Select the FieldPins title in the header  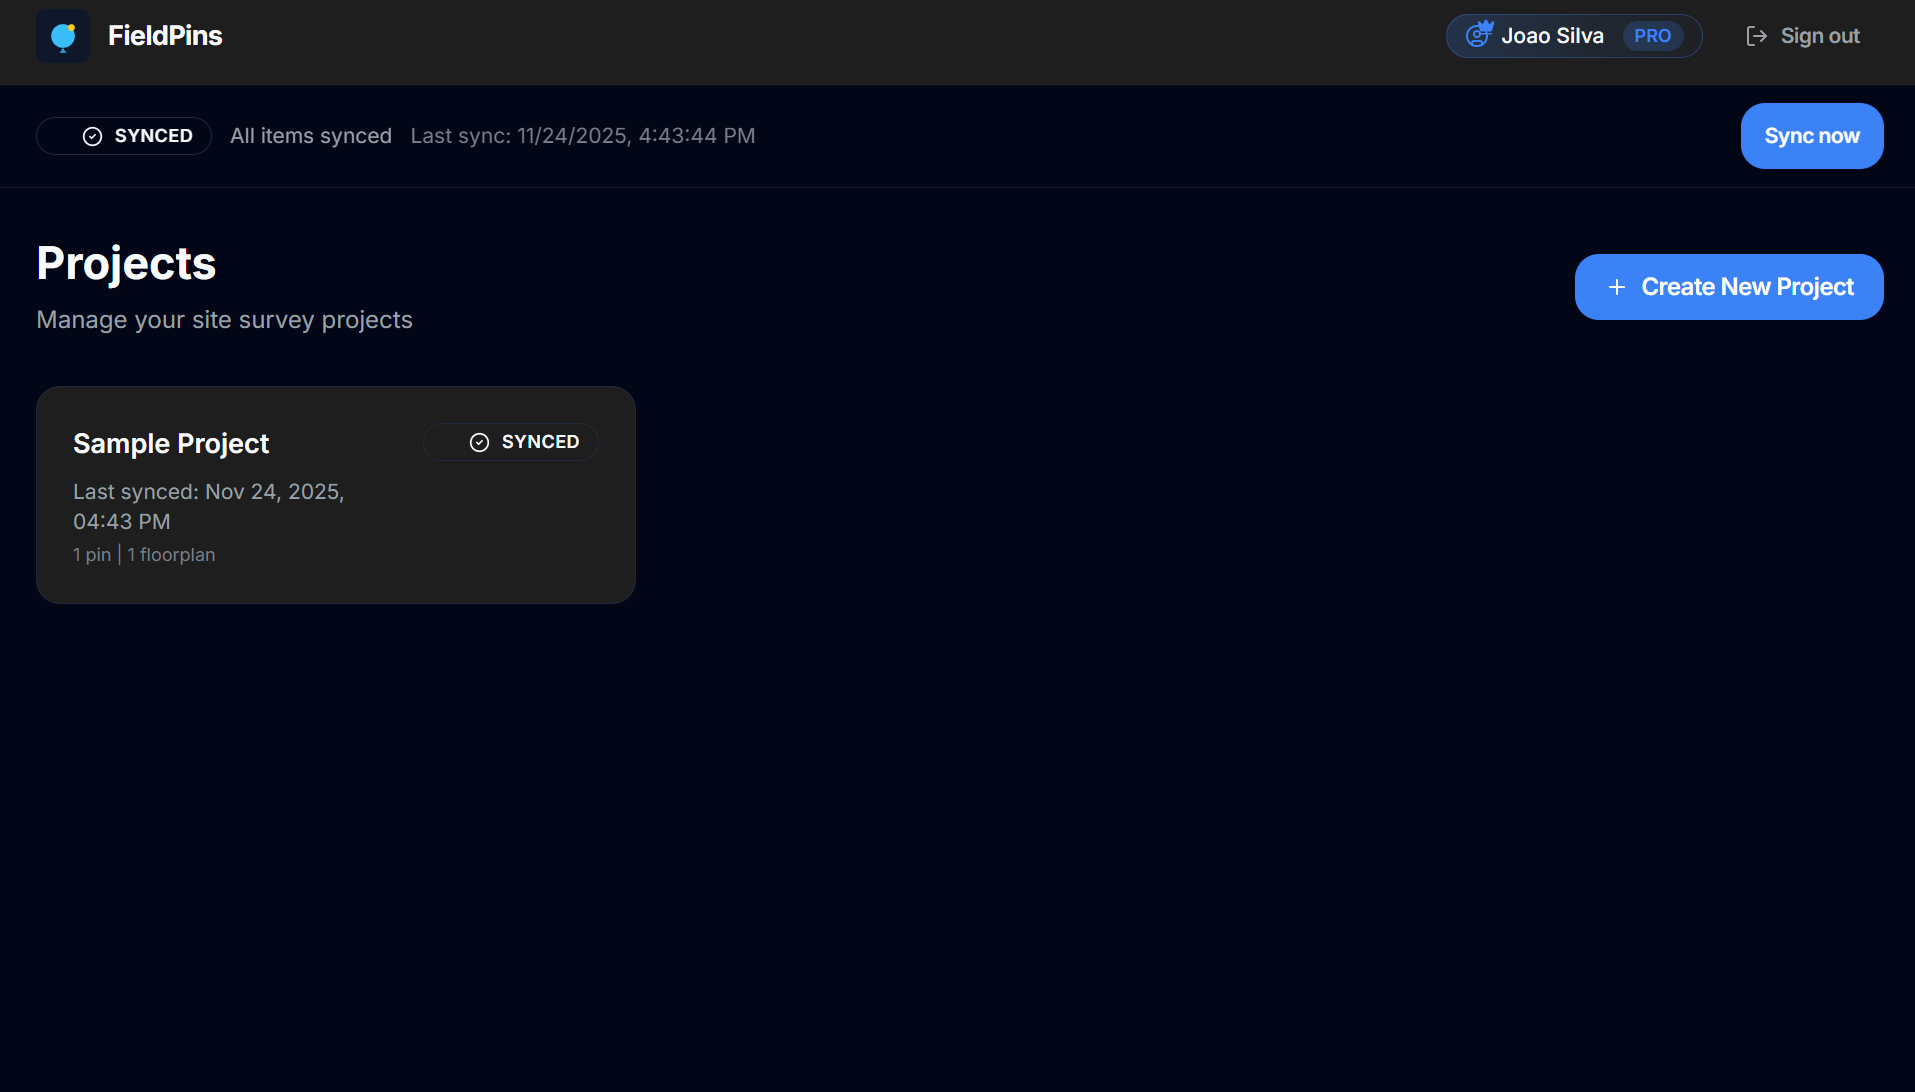pyautogui.click(x=165, y=35)
